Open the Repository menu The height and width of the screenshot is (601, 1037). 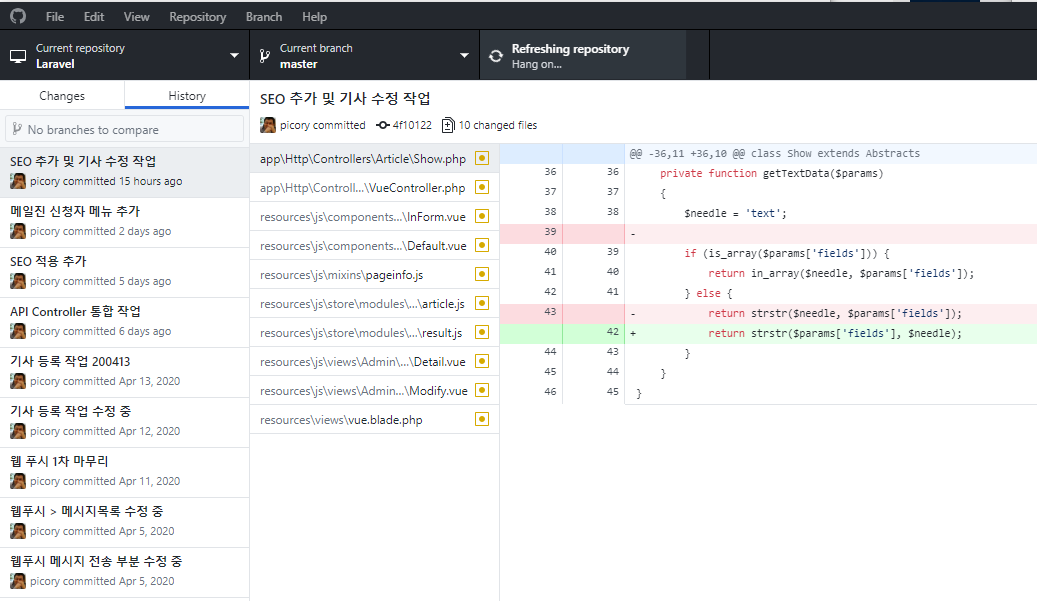tap(197, 16)
